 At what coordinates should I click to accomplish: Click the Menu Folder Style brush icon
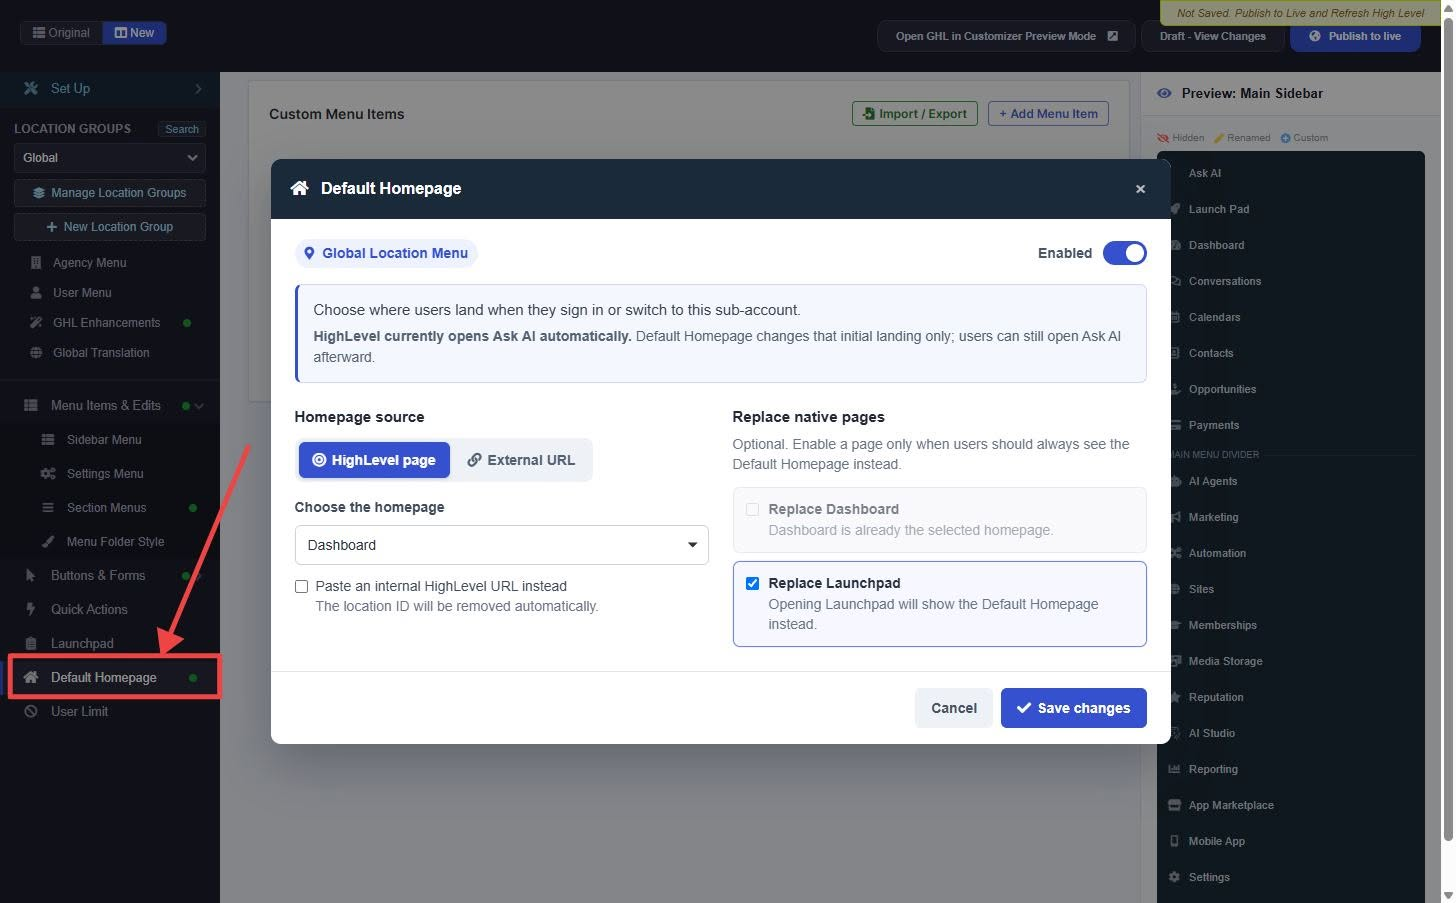48,542
